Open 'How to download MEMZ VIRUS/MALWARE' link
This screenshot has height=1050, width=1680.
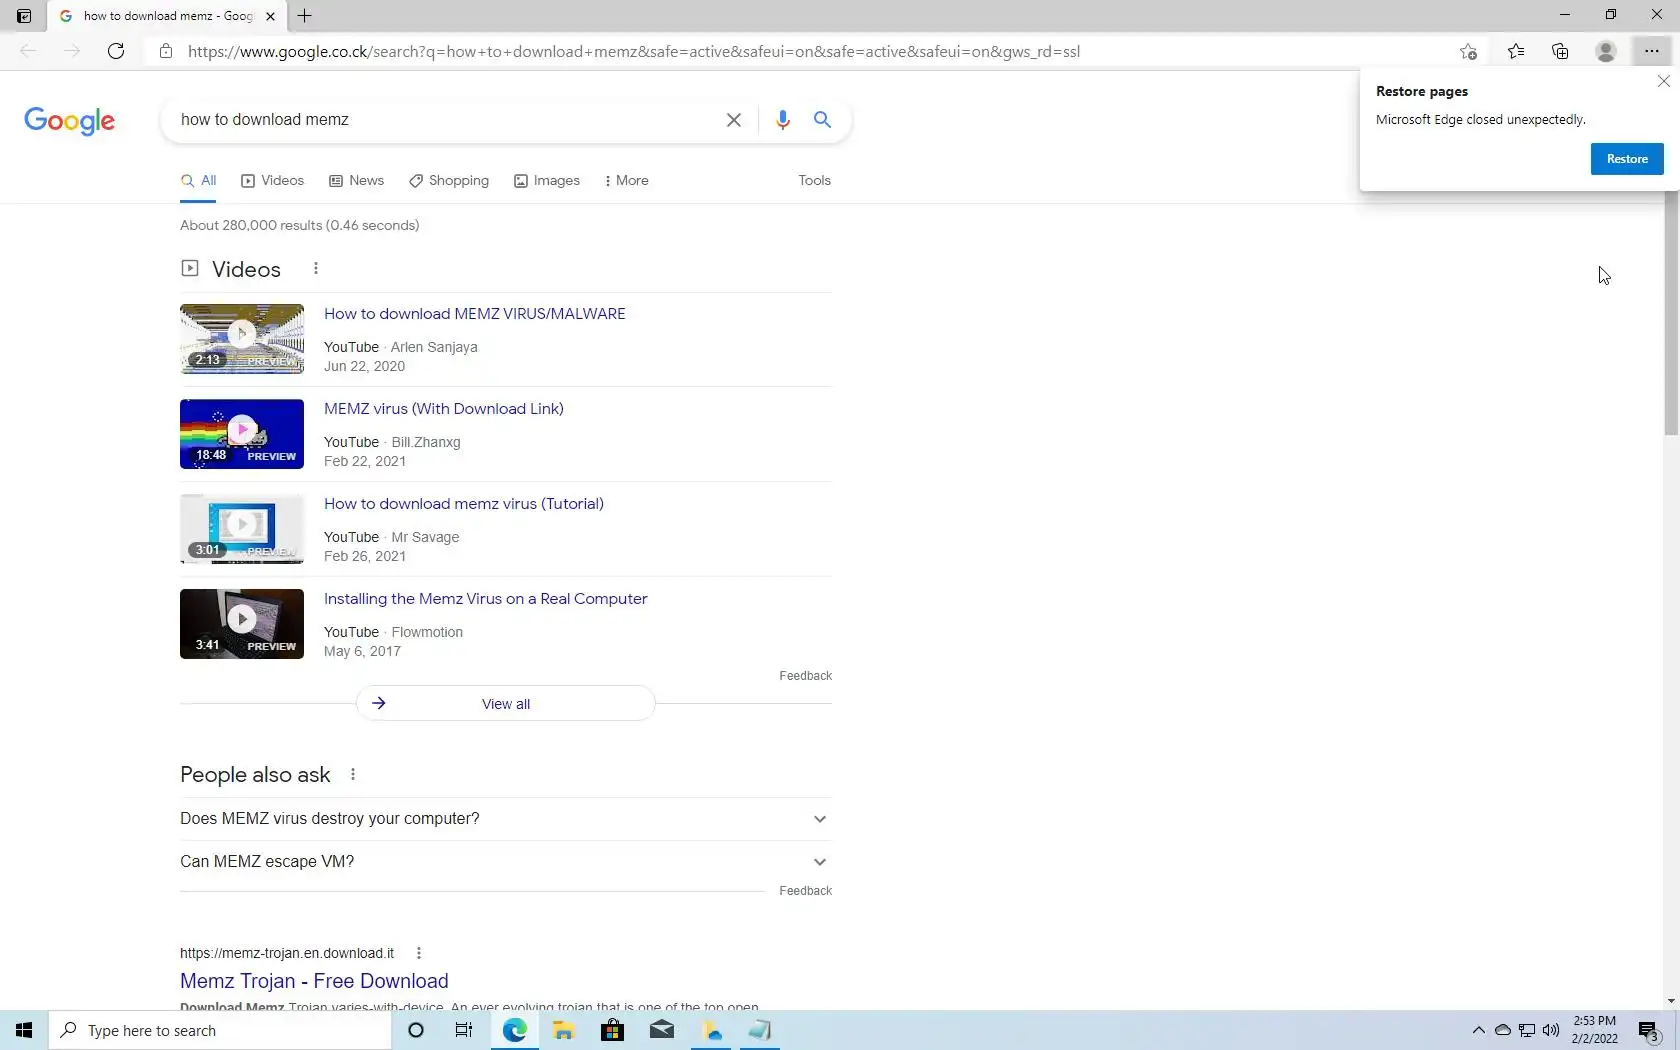point(475,314)
